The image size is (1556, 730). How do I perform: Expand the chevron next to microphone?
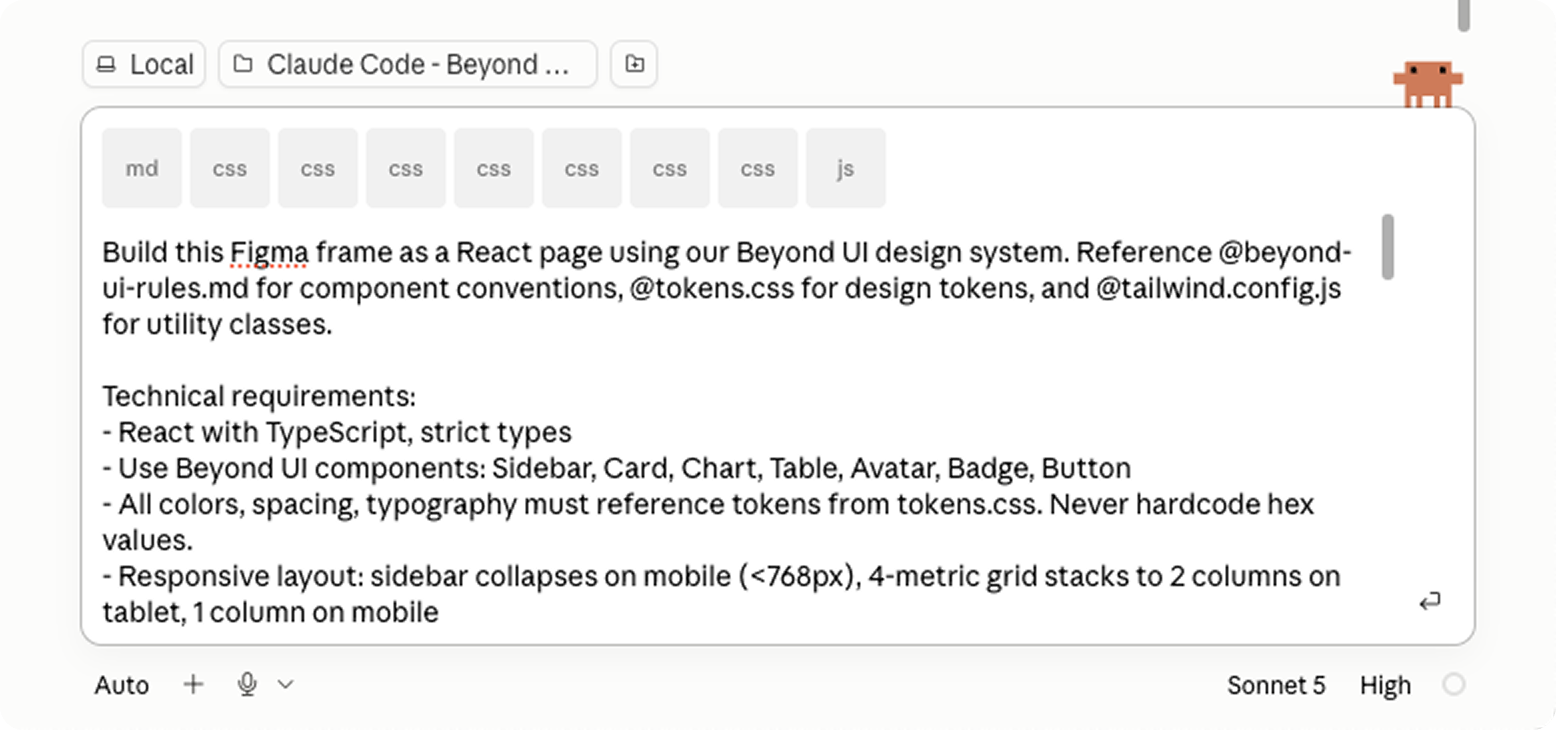point(285,684)
